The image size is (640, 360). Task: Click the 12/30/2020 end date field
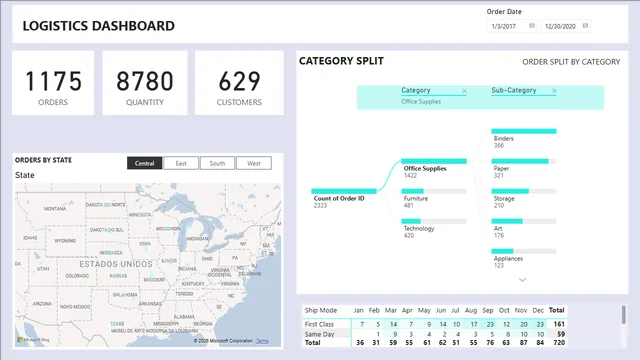pos(565,26)
